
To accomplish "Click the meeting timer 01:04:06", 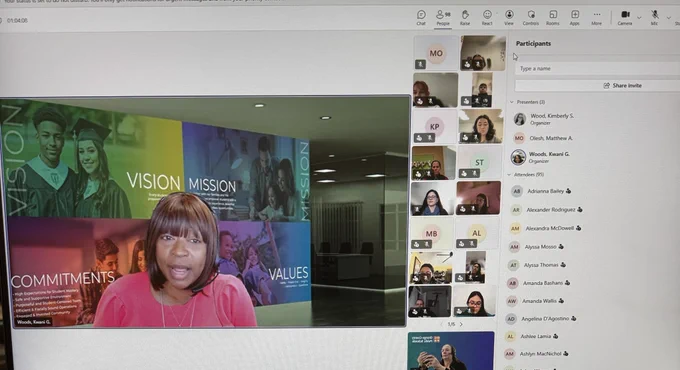I will (17, 20).
